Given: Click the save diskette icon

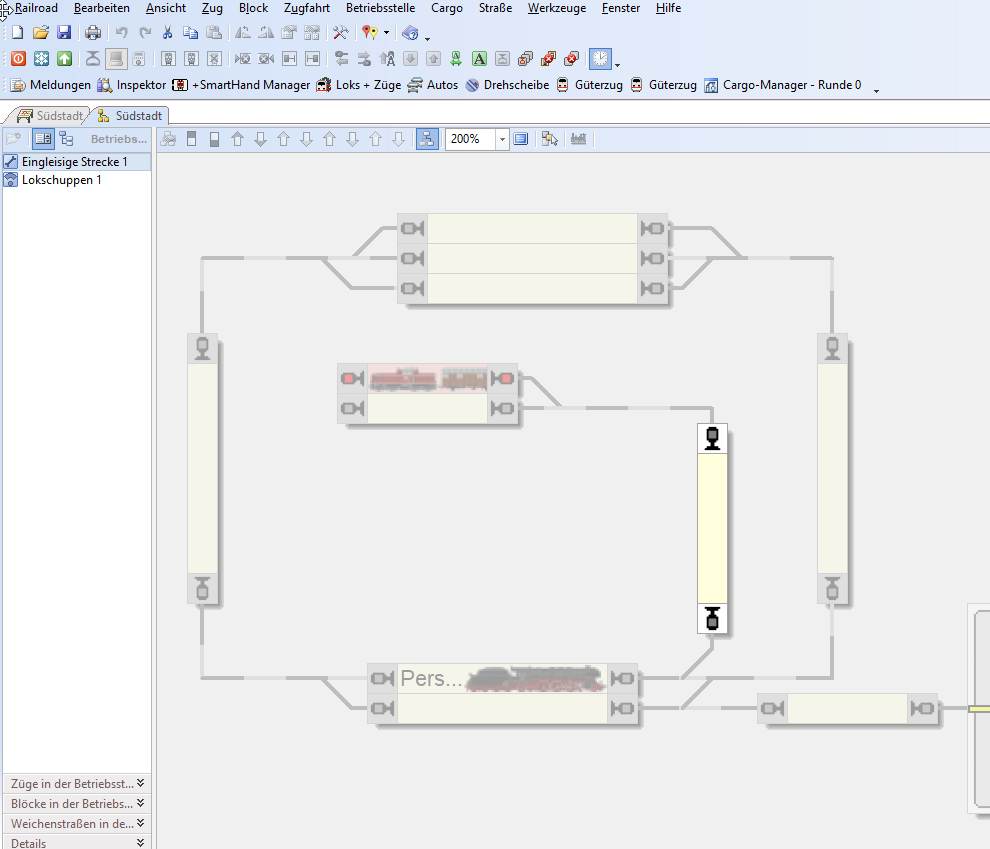Looking at the screenshot, I should tap(64, 33).
